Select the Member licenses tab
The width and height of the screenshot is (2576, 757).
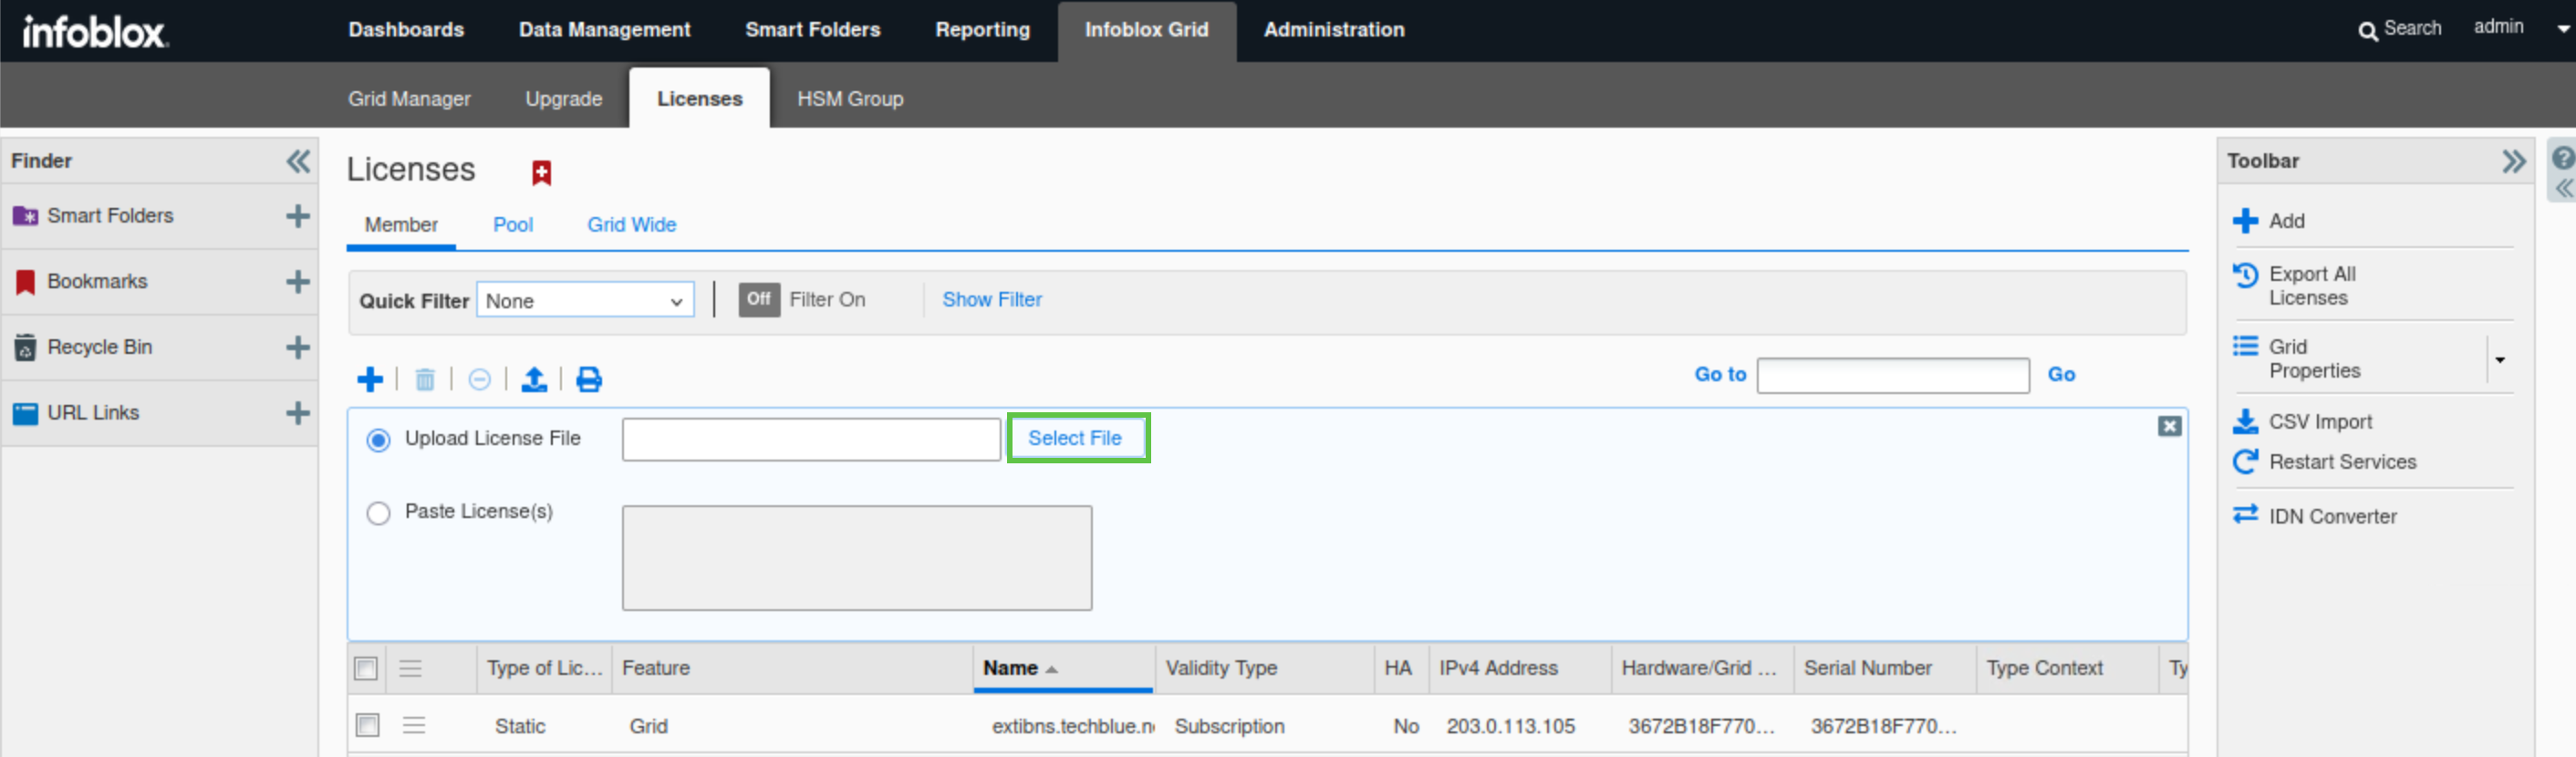[401, 225]
